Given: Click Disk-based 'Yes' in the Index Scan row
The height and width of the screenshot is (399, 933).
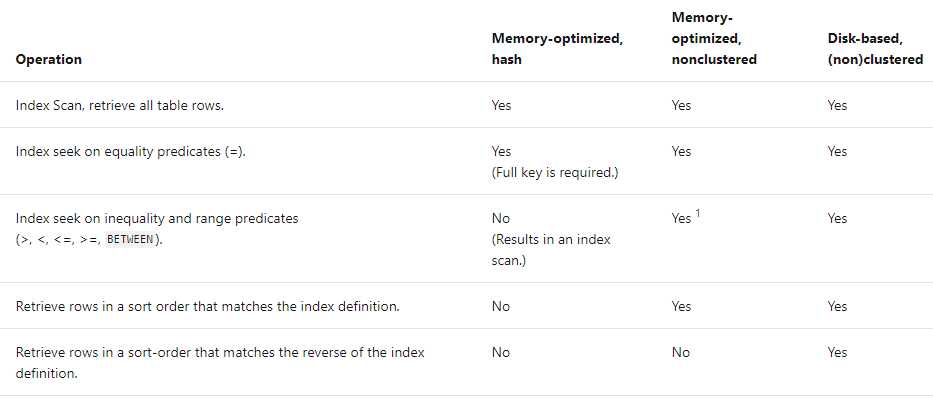Looking at the screenshot, I should (x=837, y=106).
